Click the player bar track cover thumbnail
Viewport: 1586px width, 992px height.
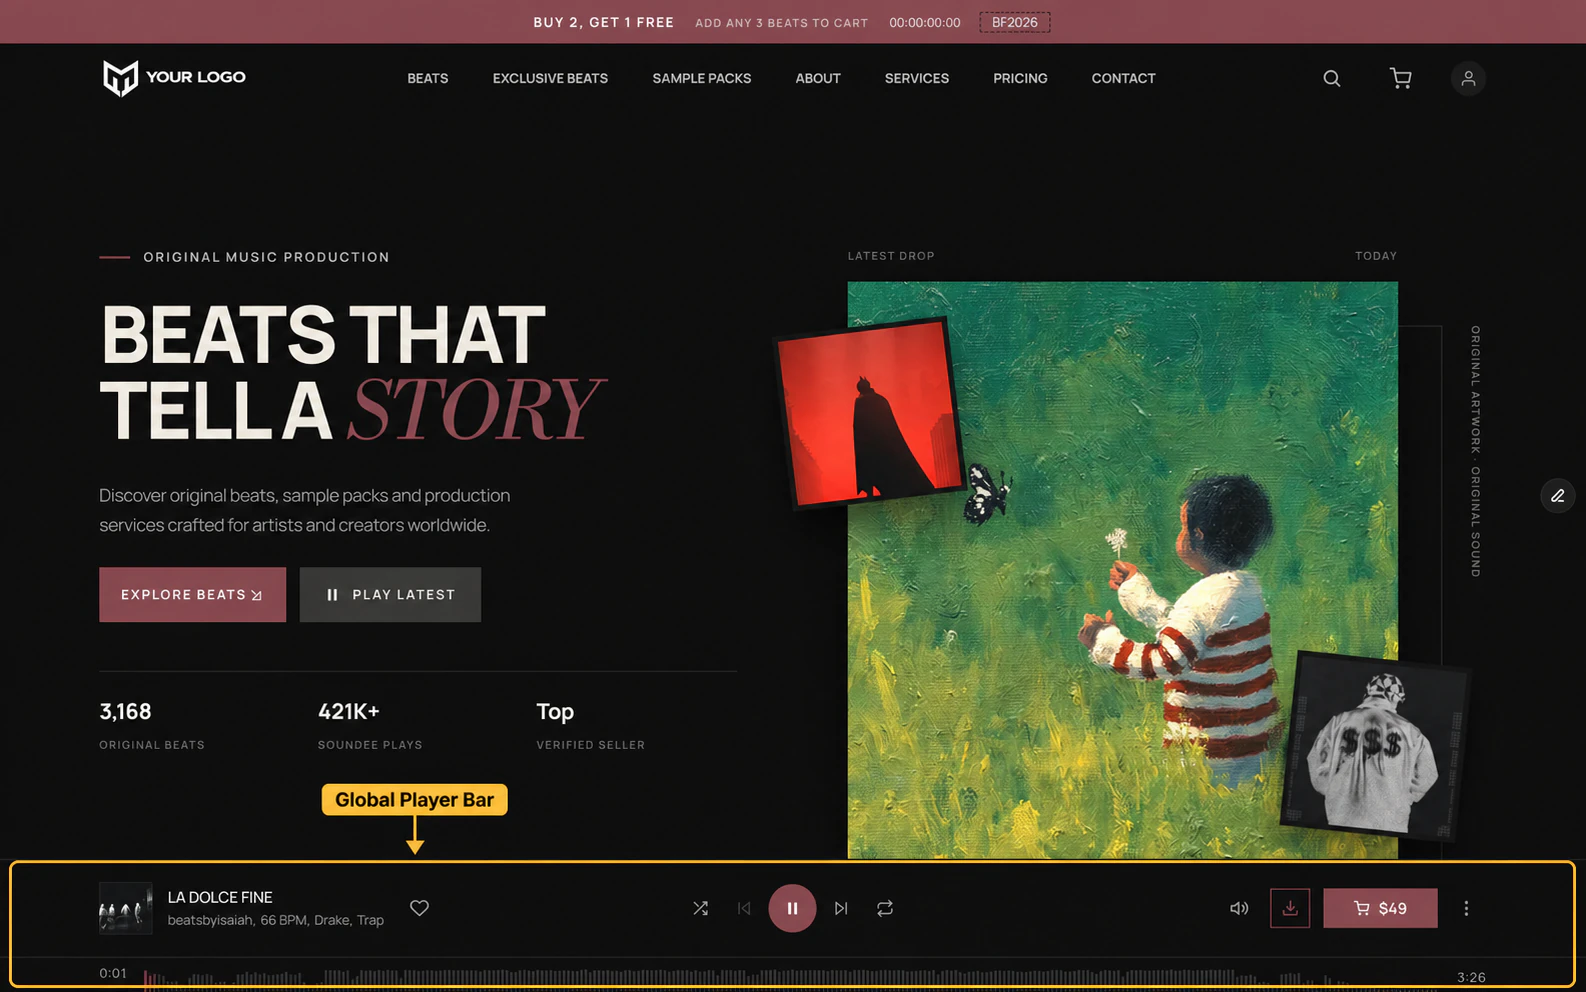(x=125, y=908)
